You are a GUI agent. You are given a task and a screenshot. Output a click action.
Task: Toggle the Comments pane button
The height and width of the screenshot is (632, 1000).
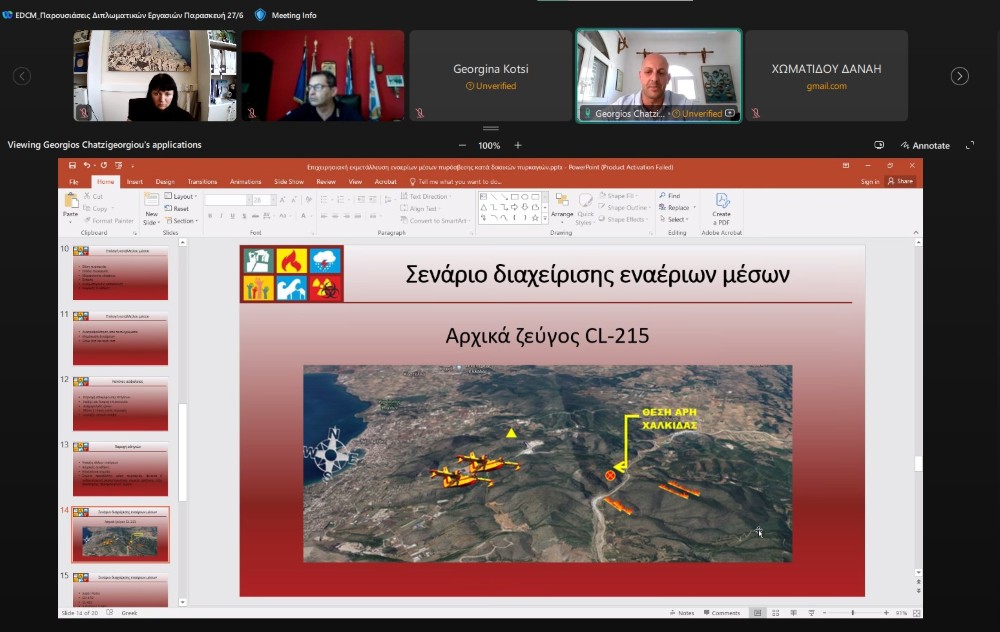[x=722, y=613]
